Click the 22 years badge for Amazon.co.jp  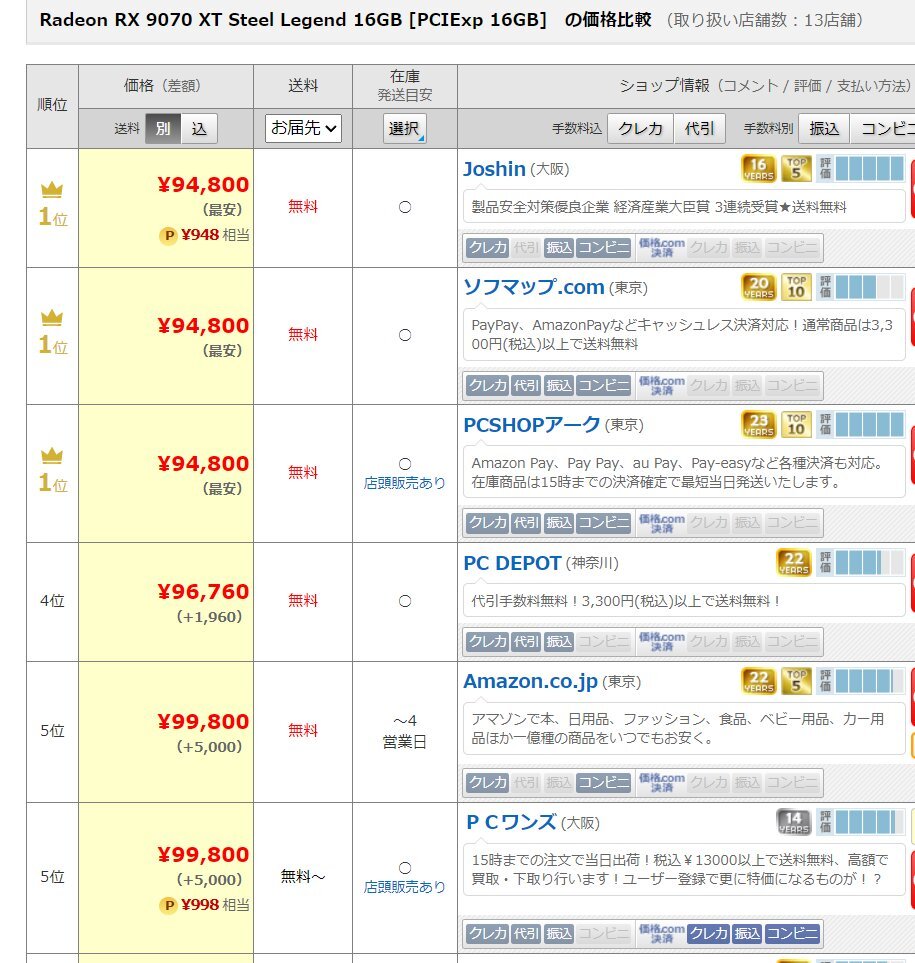[x=758, y=680]
